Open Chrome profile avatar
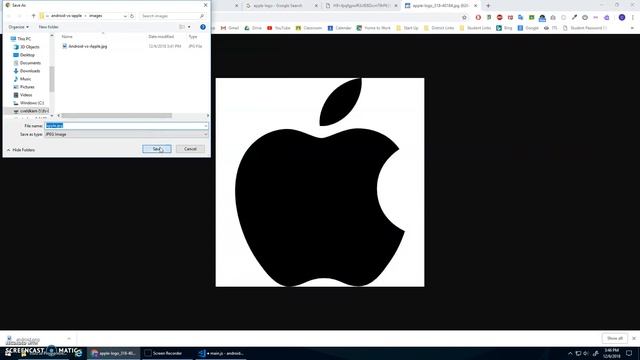 (x=622, y=18)
